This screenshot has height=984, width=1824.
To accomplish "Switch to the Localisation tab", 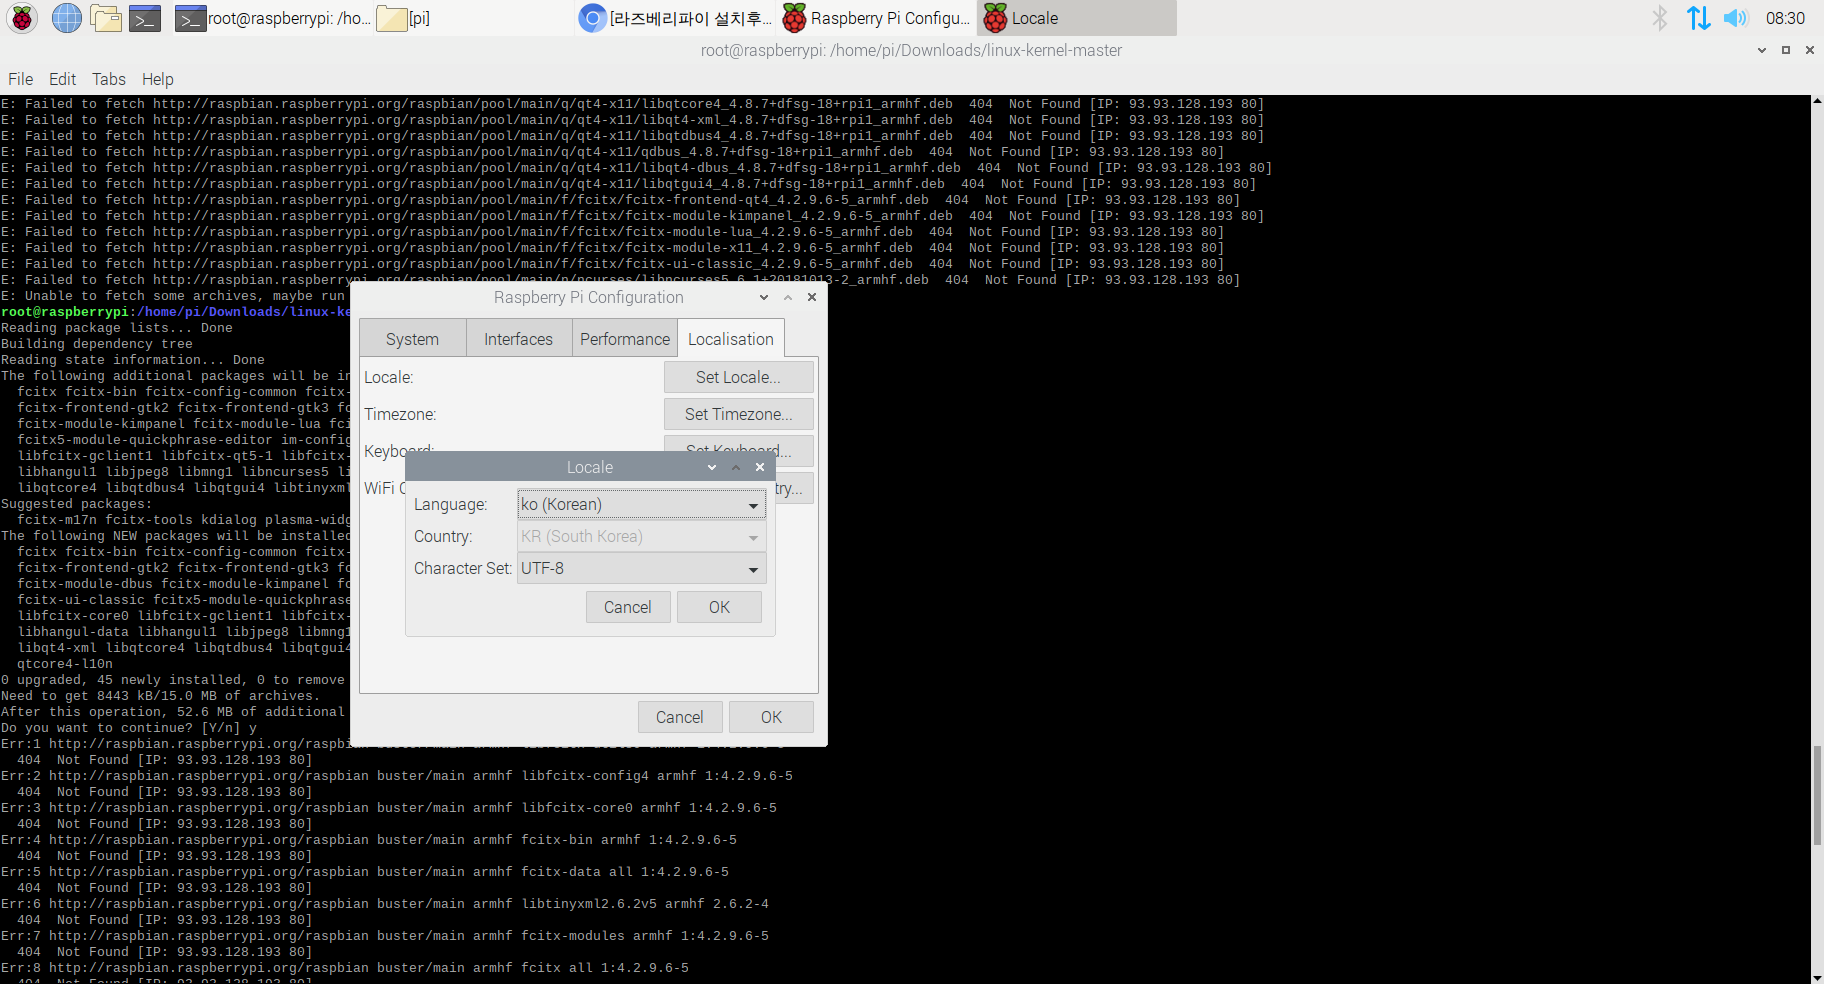I will click(x=731, y=339).
